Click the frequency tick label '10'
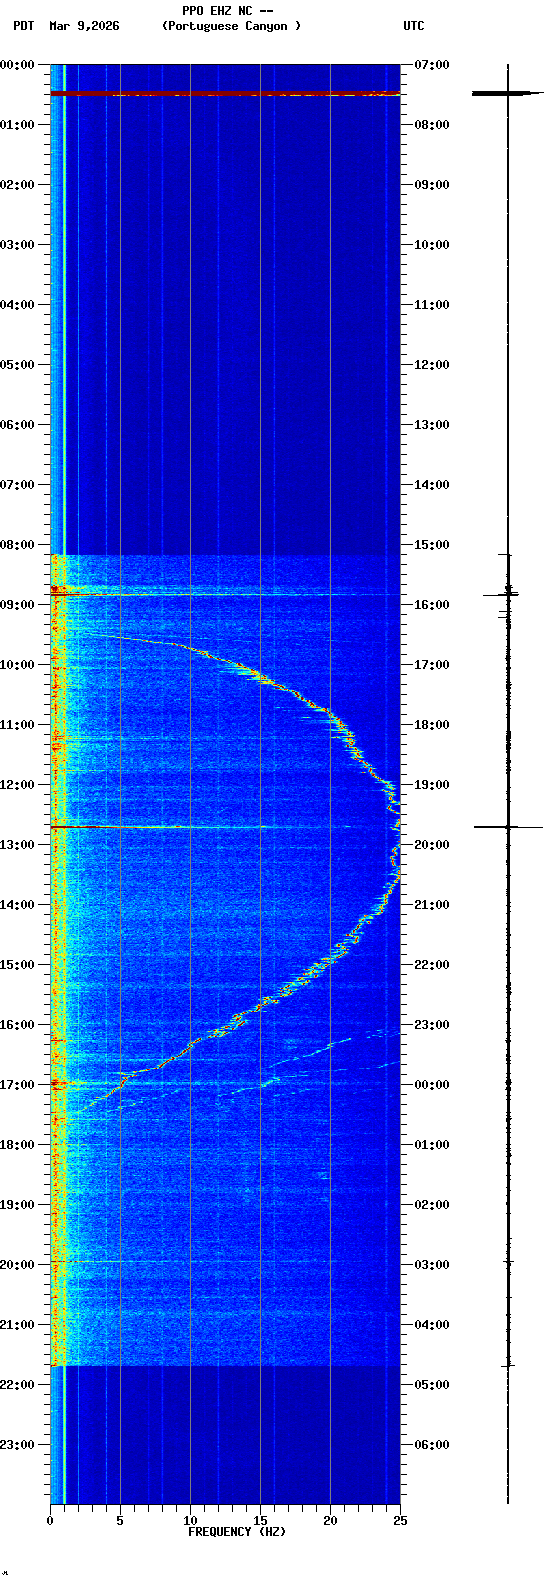The width and height of the screenshot is (552, 1584). coord(190,1521)
